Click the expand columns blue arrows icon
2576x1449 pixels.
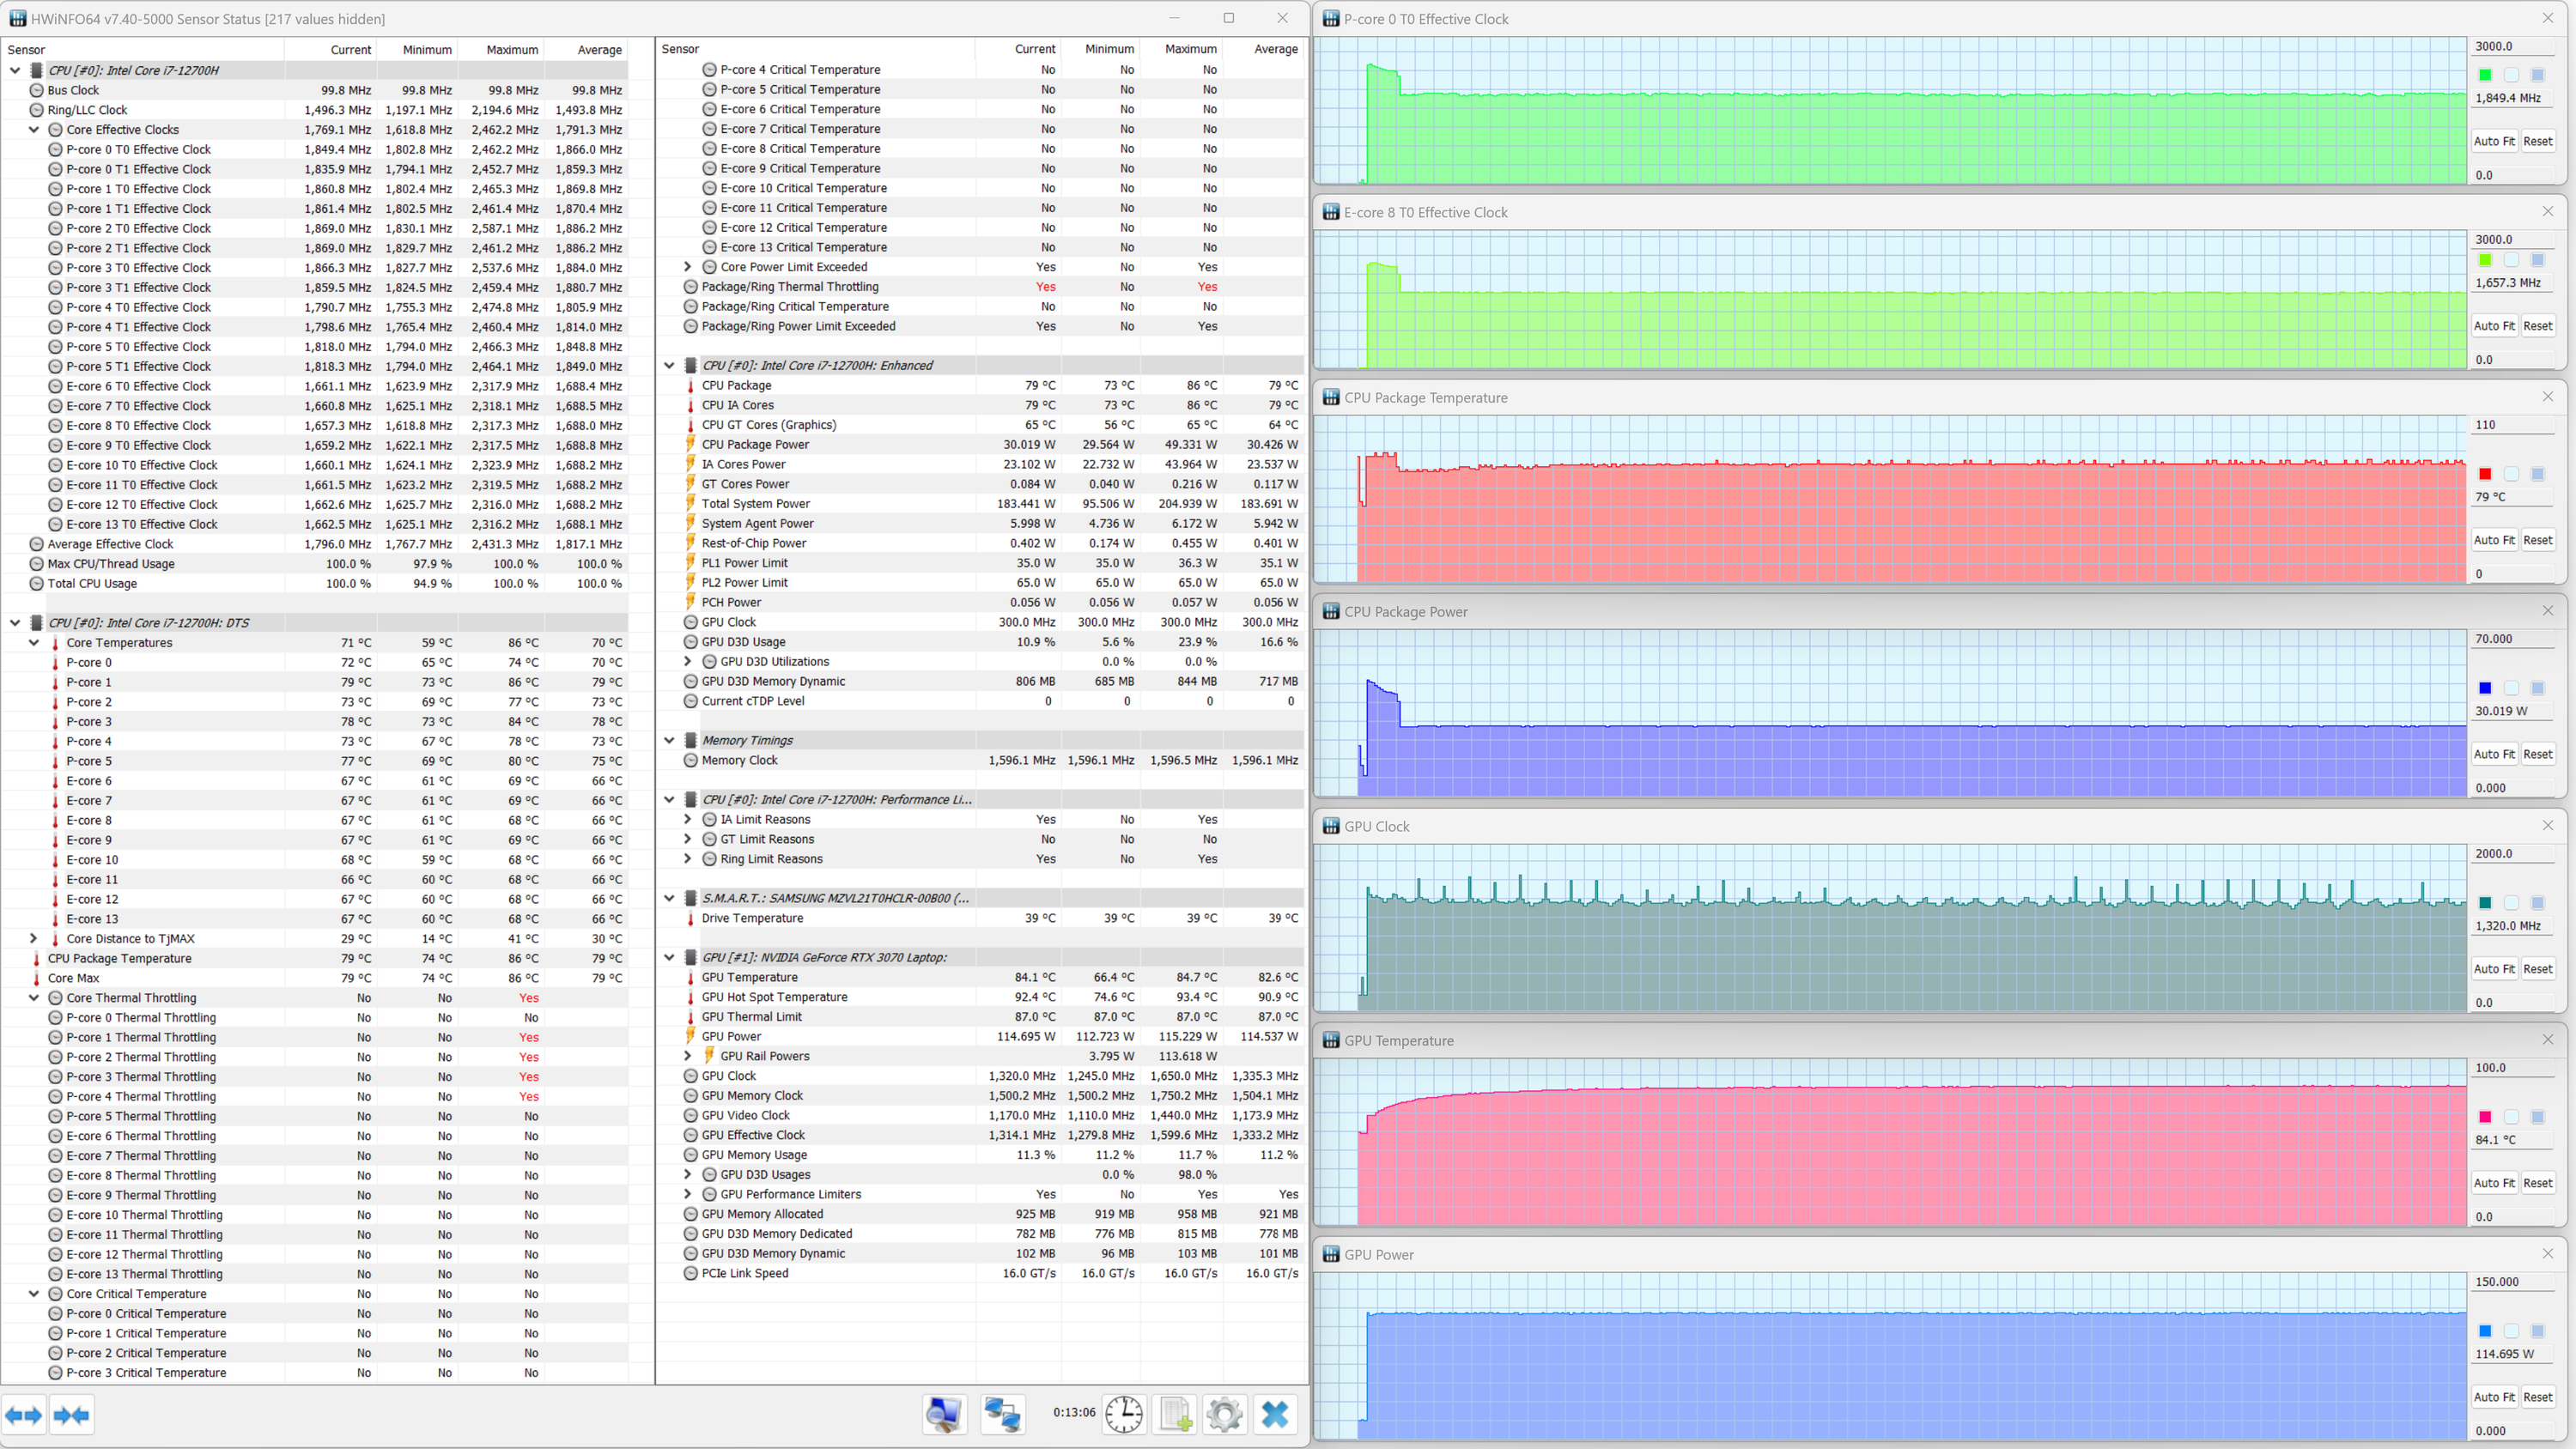point(24,1415)
